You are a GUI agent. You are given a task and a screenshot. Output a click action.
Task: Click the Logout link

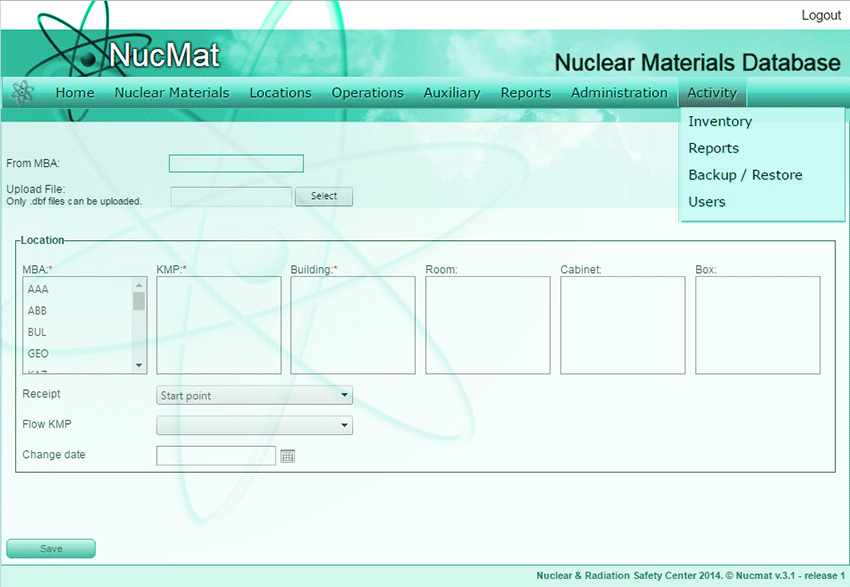[x=821, y=15]
